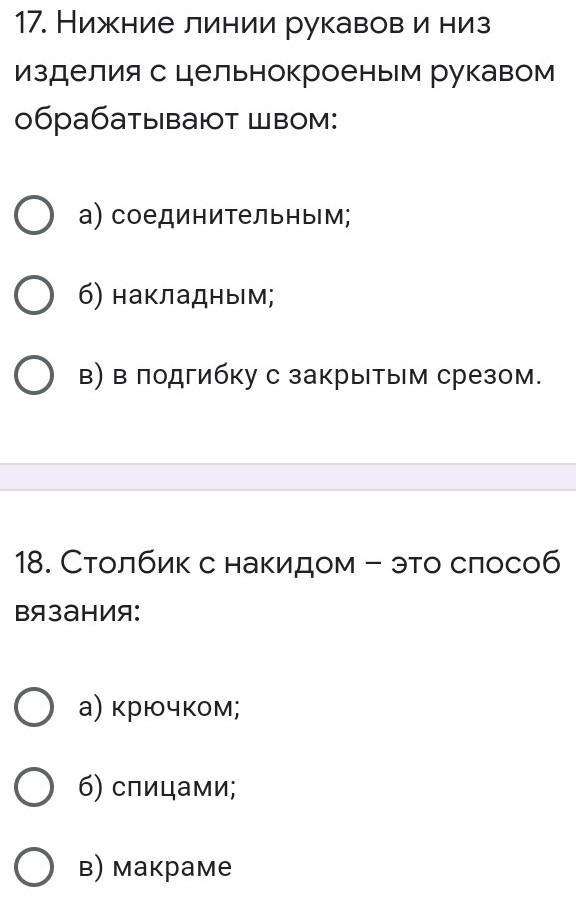Click the answer text 'накладным;'
This screenshot has height=906, width=576.
pos(193,295)
